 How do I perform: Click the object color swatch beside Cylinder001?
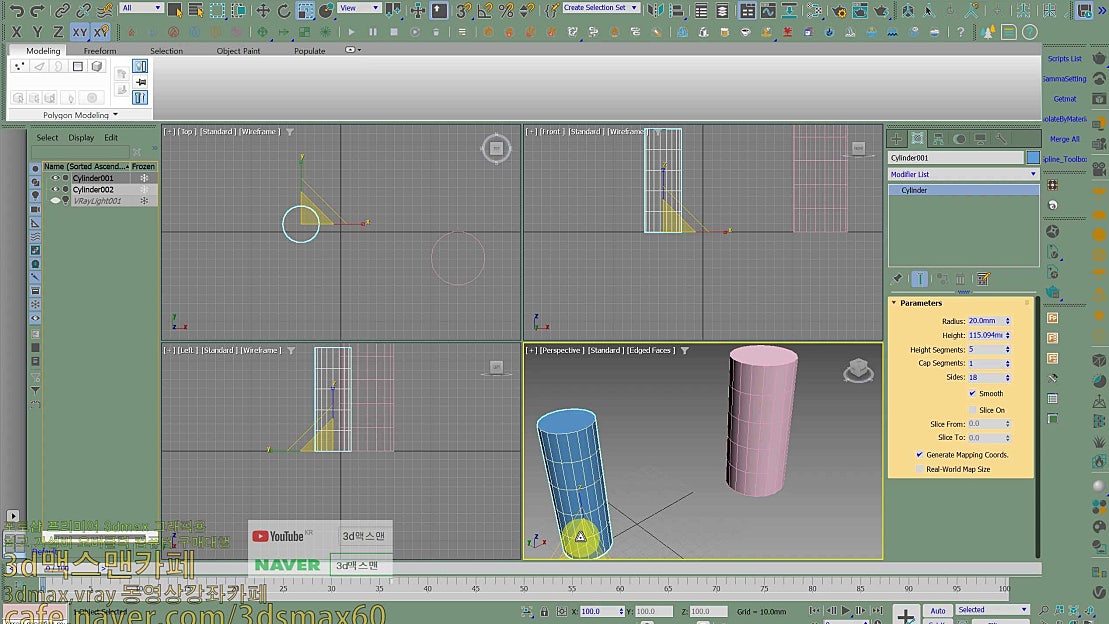click(1034, 156)
